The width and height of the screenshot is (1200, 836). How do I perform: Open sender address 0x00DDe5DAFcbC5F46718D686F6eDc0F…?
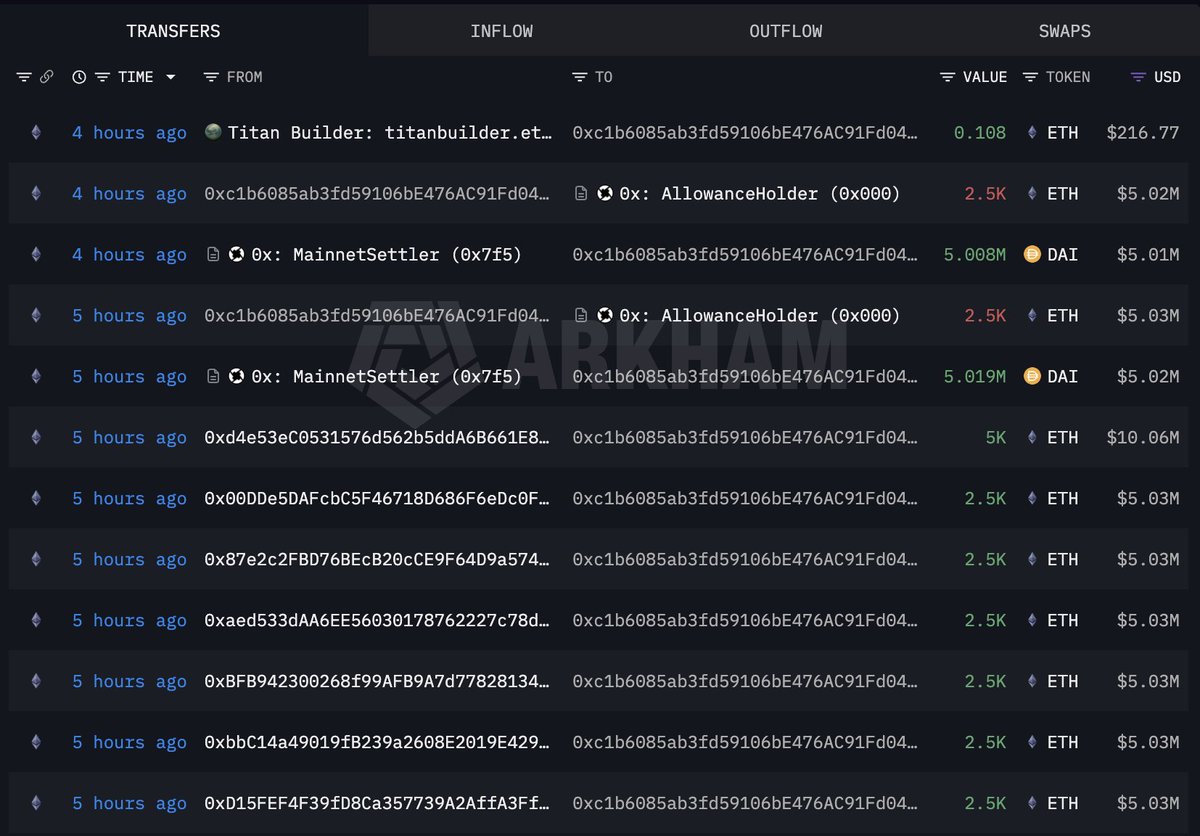click(377, 499)
